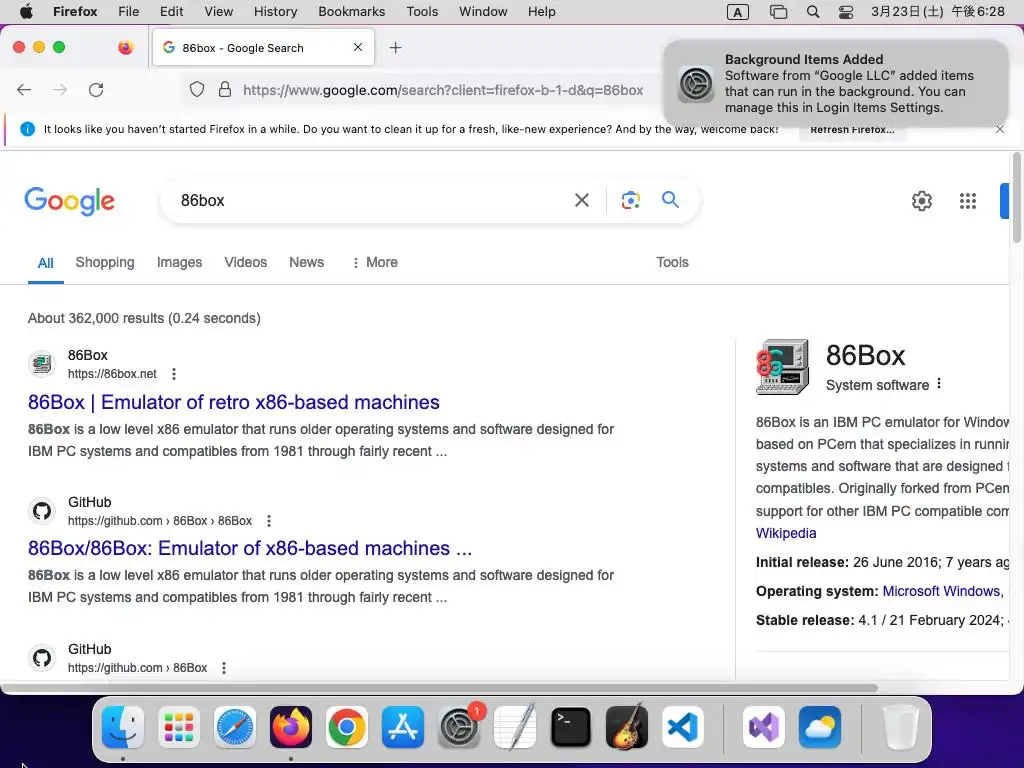The width and height of the screenshot is (1024, 768).
Task: Submit search with the magnifier icon
Action: pos(670,199)
